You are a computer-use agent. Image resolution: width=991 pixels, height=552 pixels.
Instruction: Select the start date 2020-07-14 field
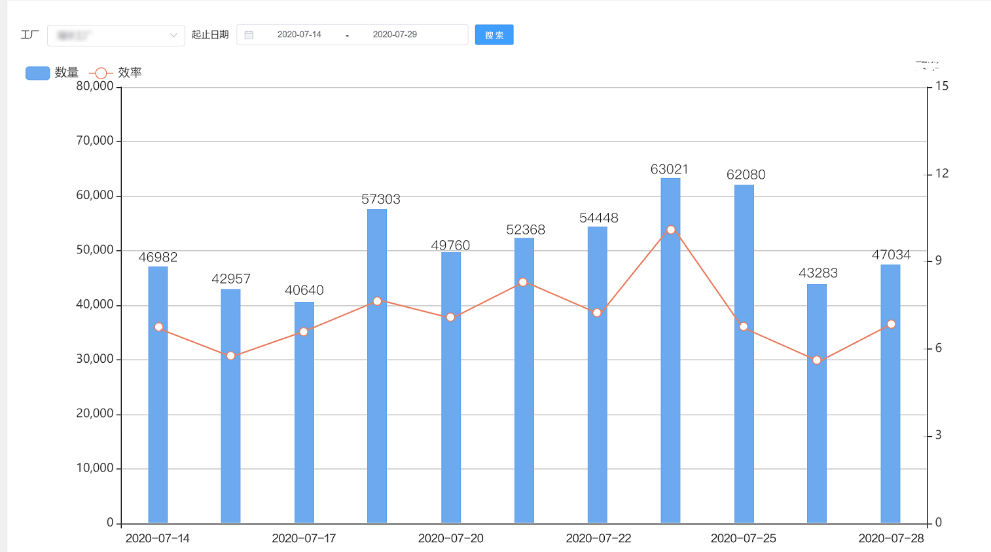[x=299, y=35]
